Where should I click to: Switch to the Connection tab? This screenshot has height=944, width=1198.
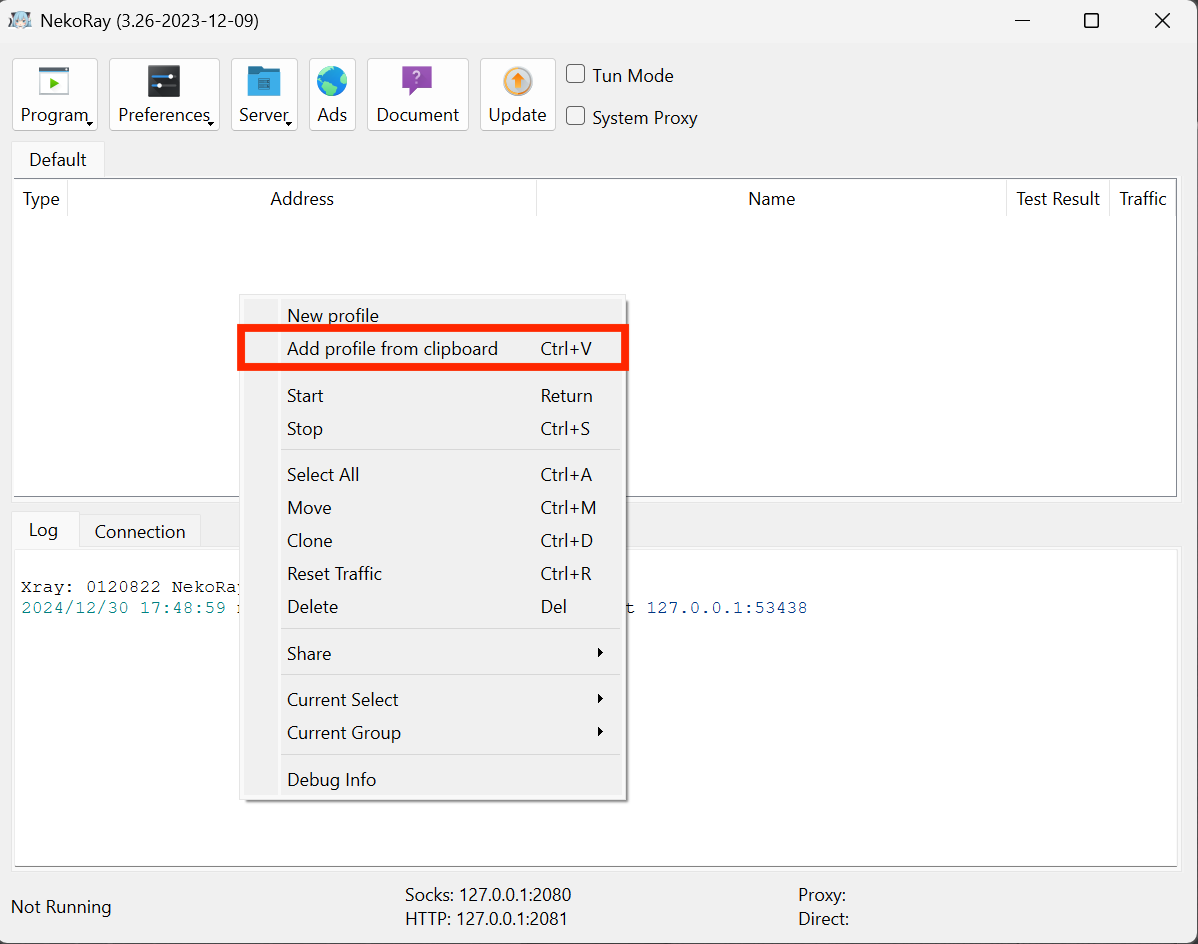pyautogui.click(x=140, y=531)
